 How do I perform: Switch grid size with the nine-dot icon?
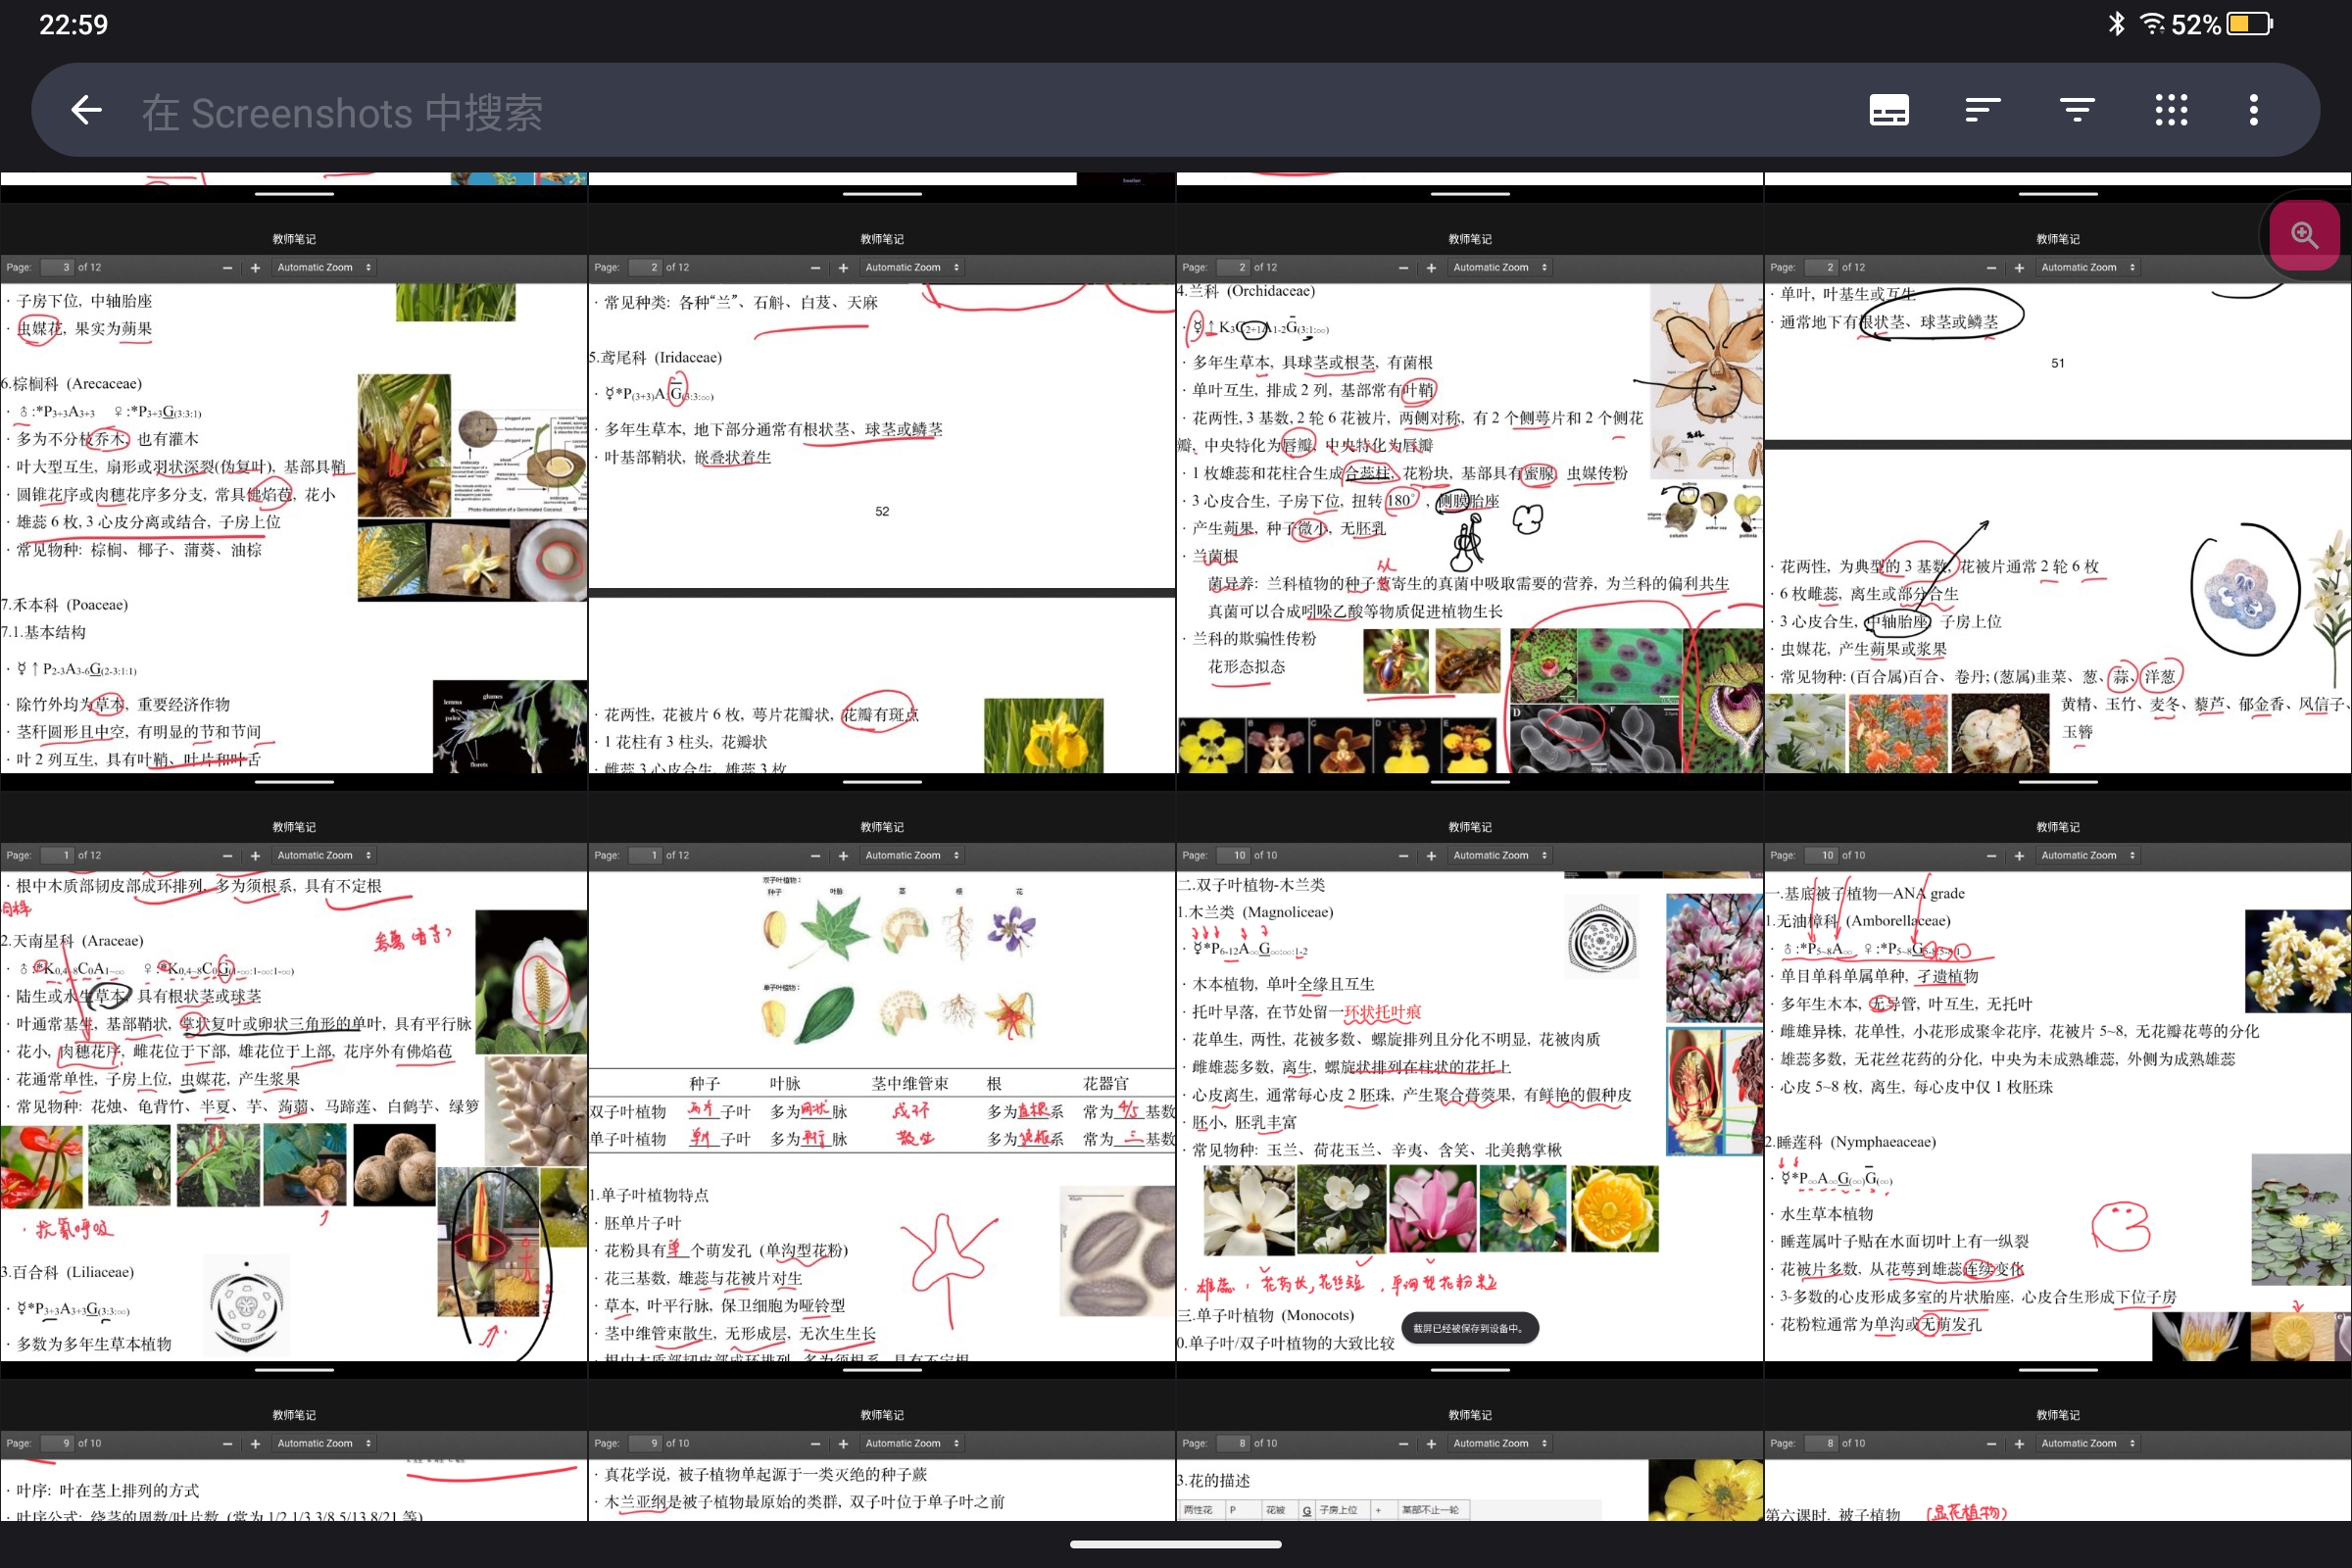coord(2171,110)
